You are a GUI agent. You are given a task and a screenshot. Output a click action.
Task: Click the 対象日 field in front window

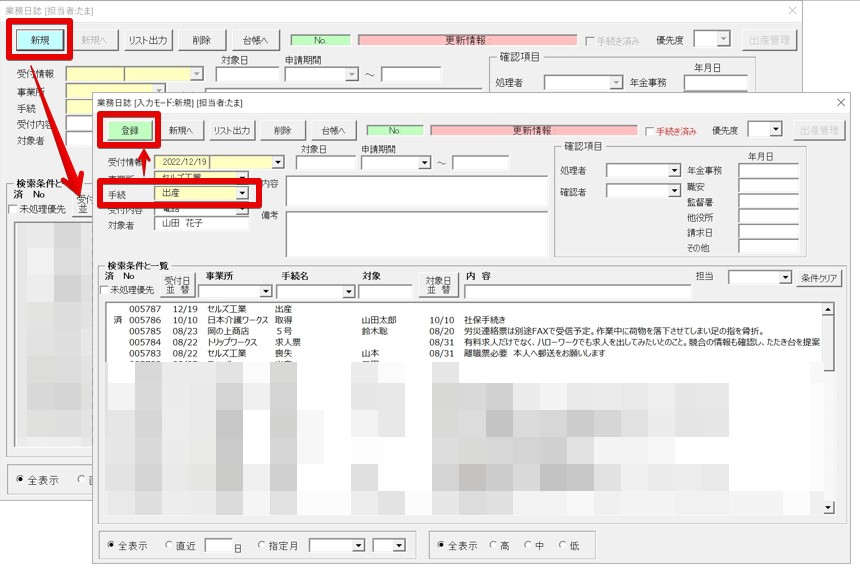pyautogui.click(x=326, y=163)
